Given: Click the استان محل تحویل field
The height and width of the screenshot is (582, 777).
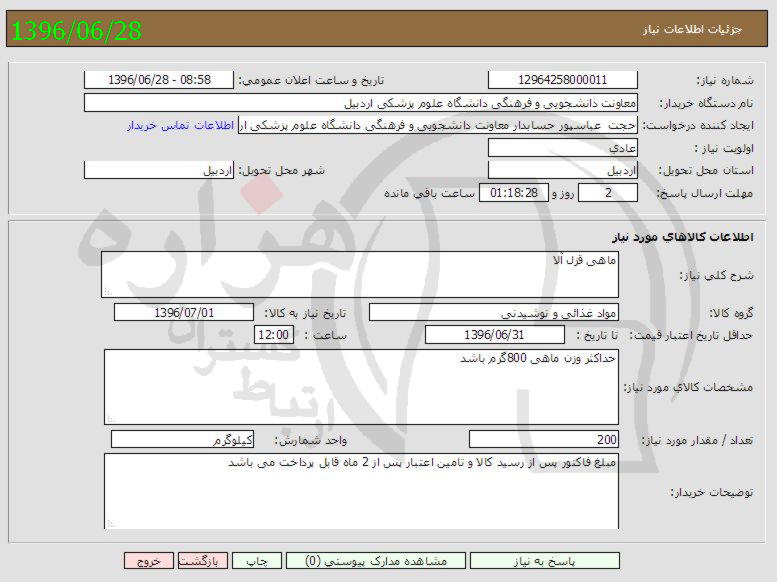Looking at the screenshot, I should click(562, 170).
